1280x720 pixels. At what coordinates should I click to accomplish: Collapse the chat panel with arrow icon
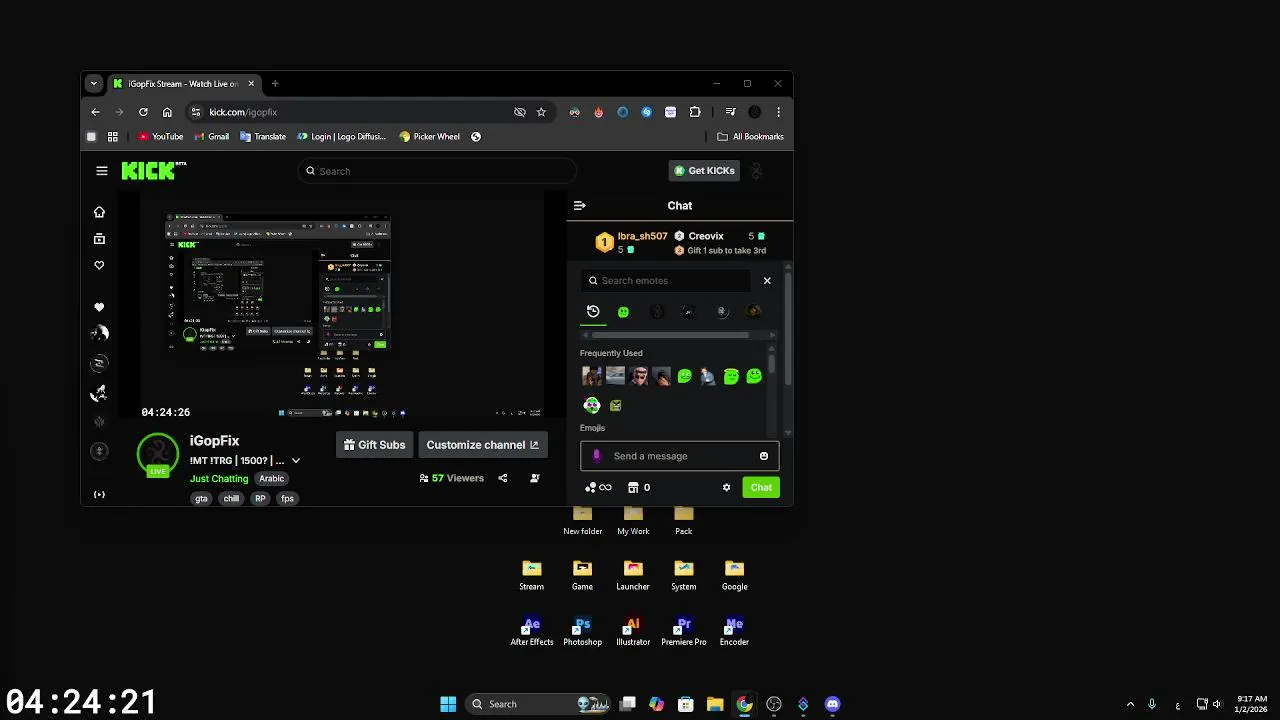[579, 205]
